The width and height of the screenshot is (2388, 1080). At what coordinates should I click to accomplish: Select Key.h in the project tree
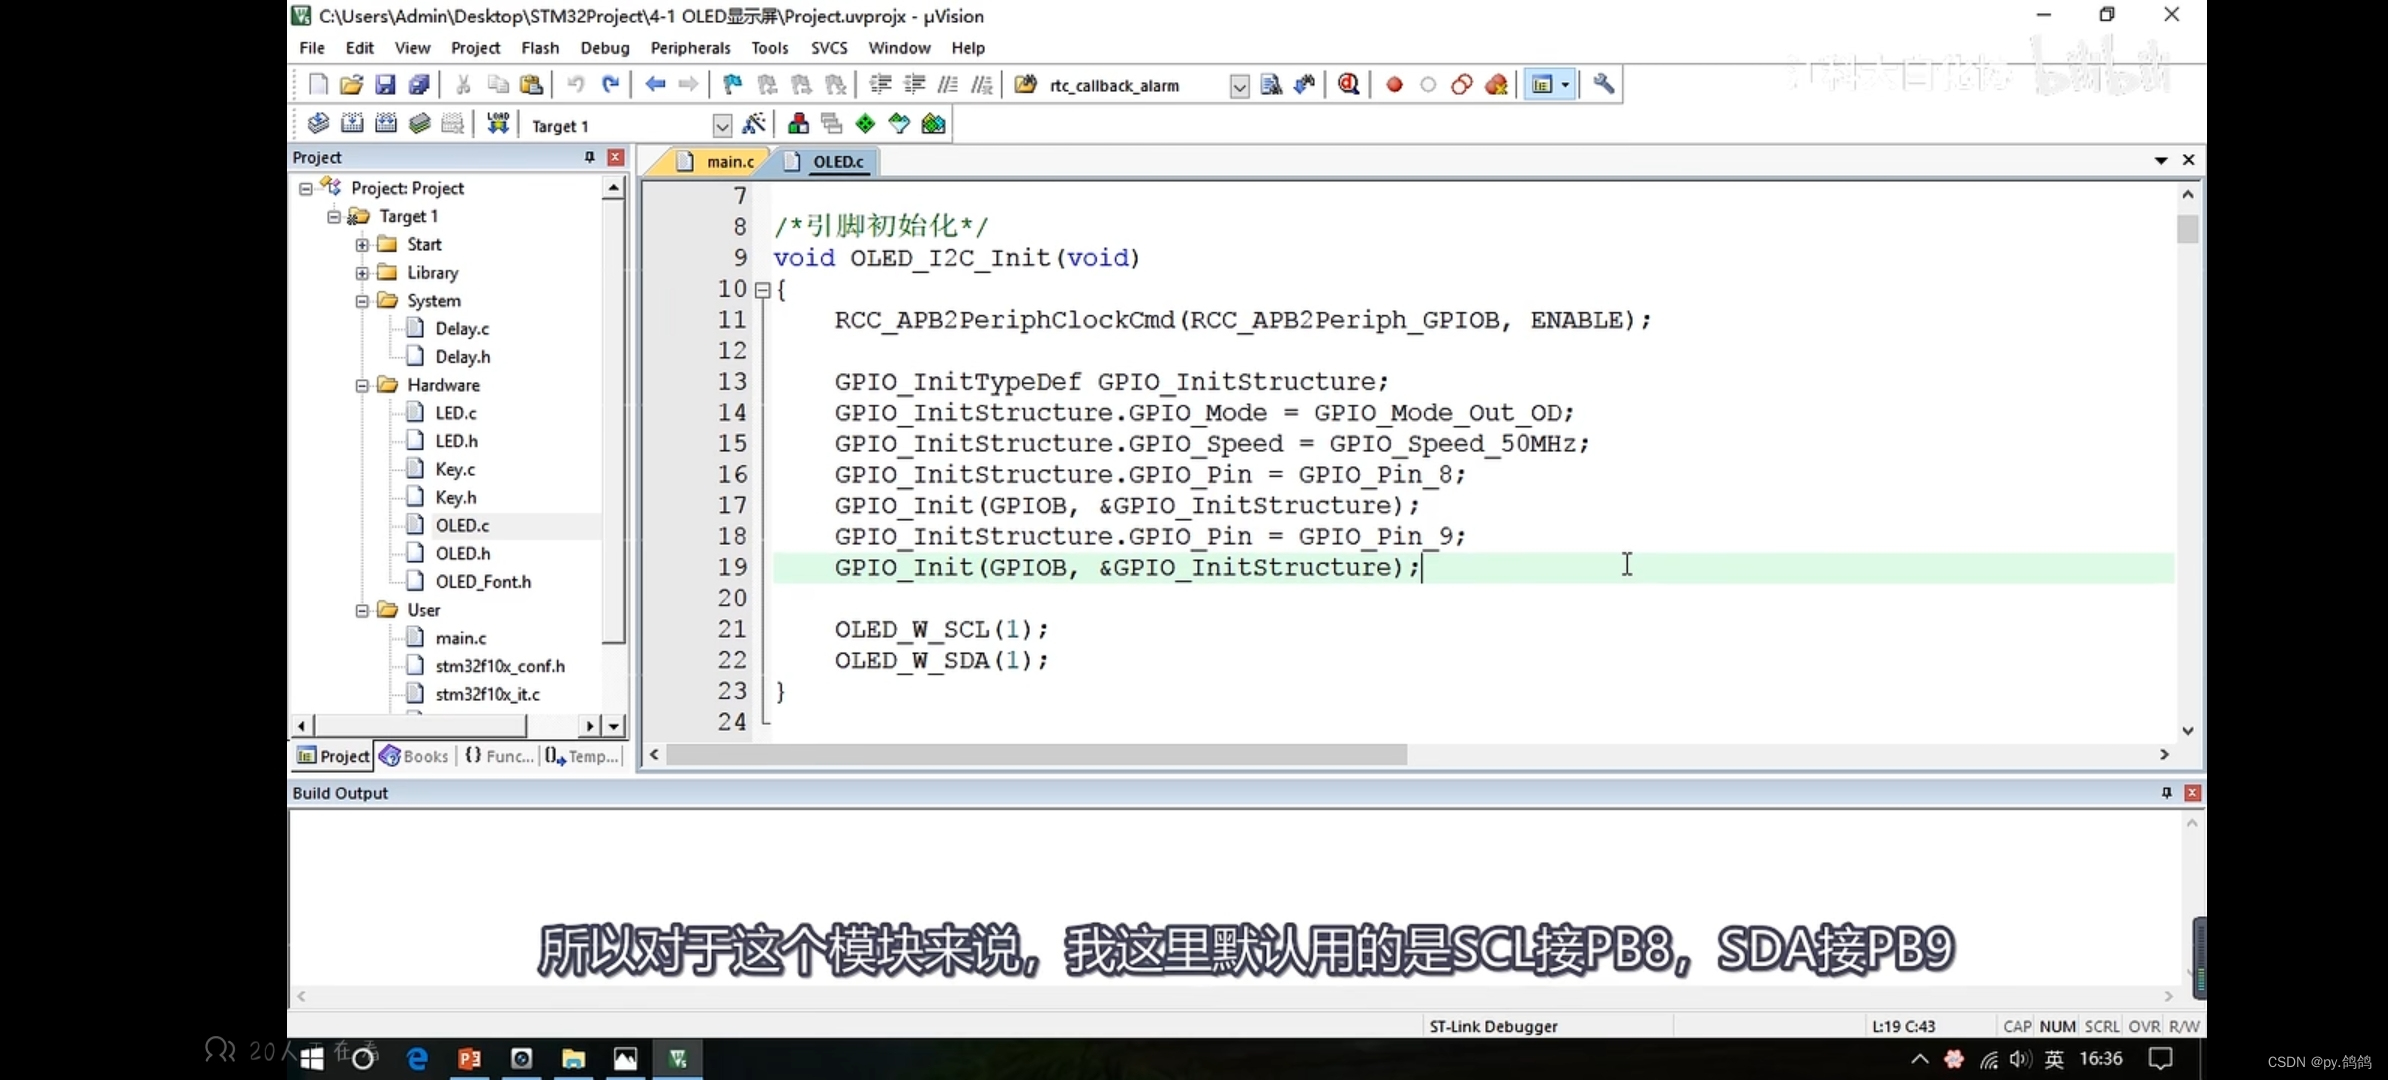[456, 498]
